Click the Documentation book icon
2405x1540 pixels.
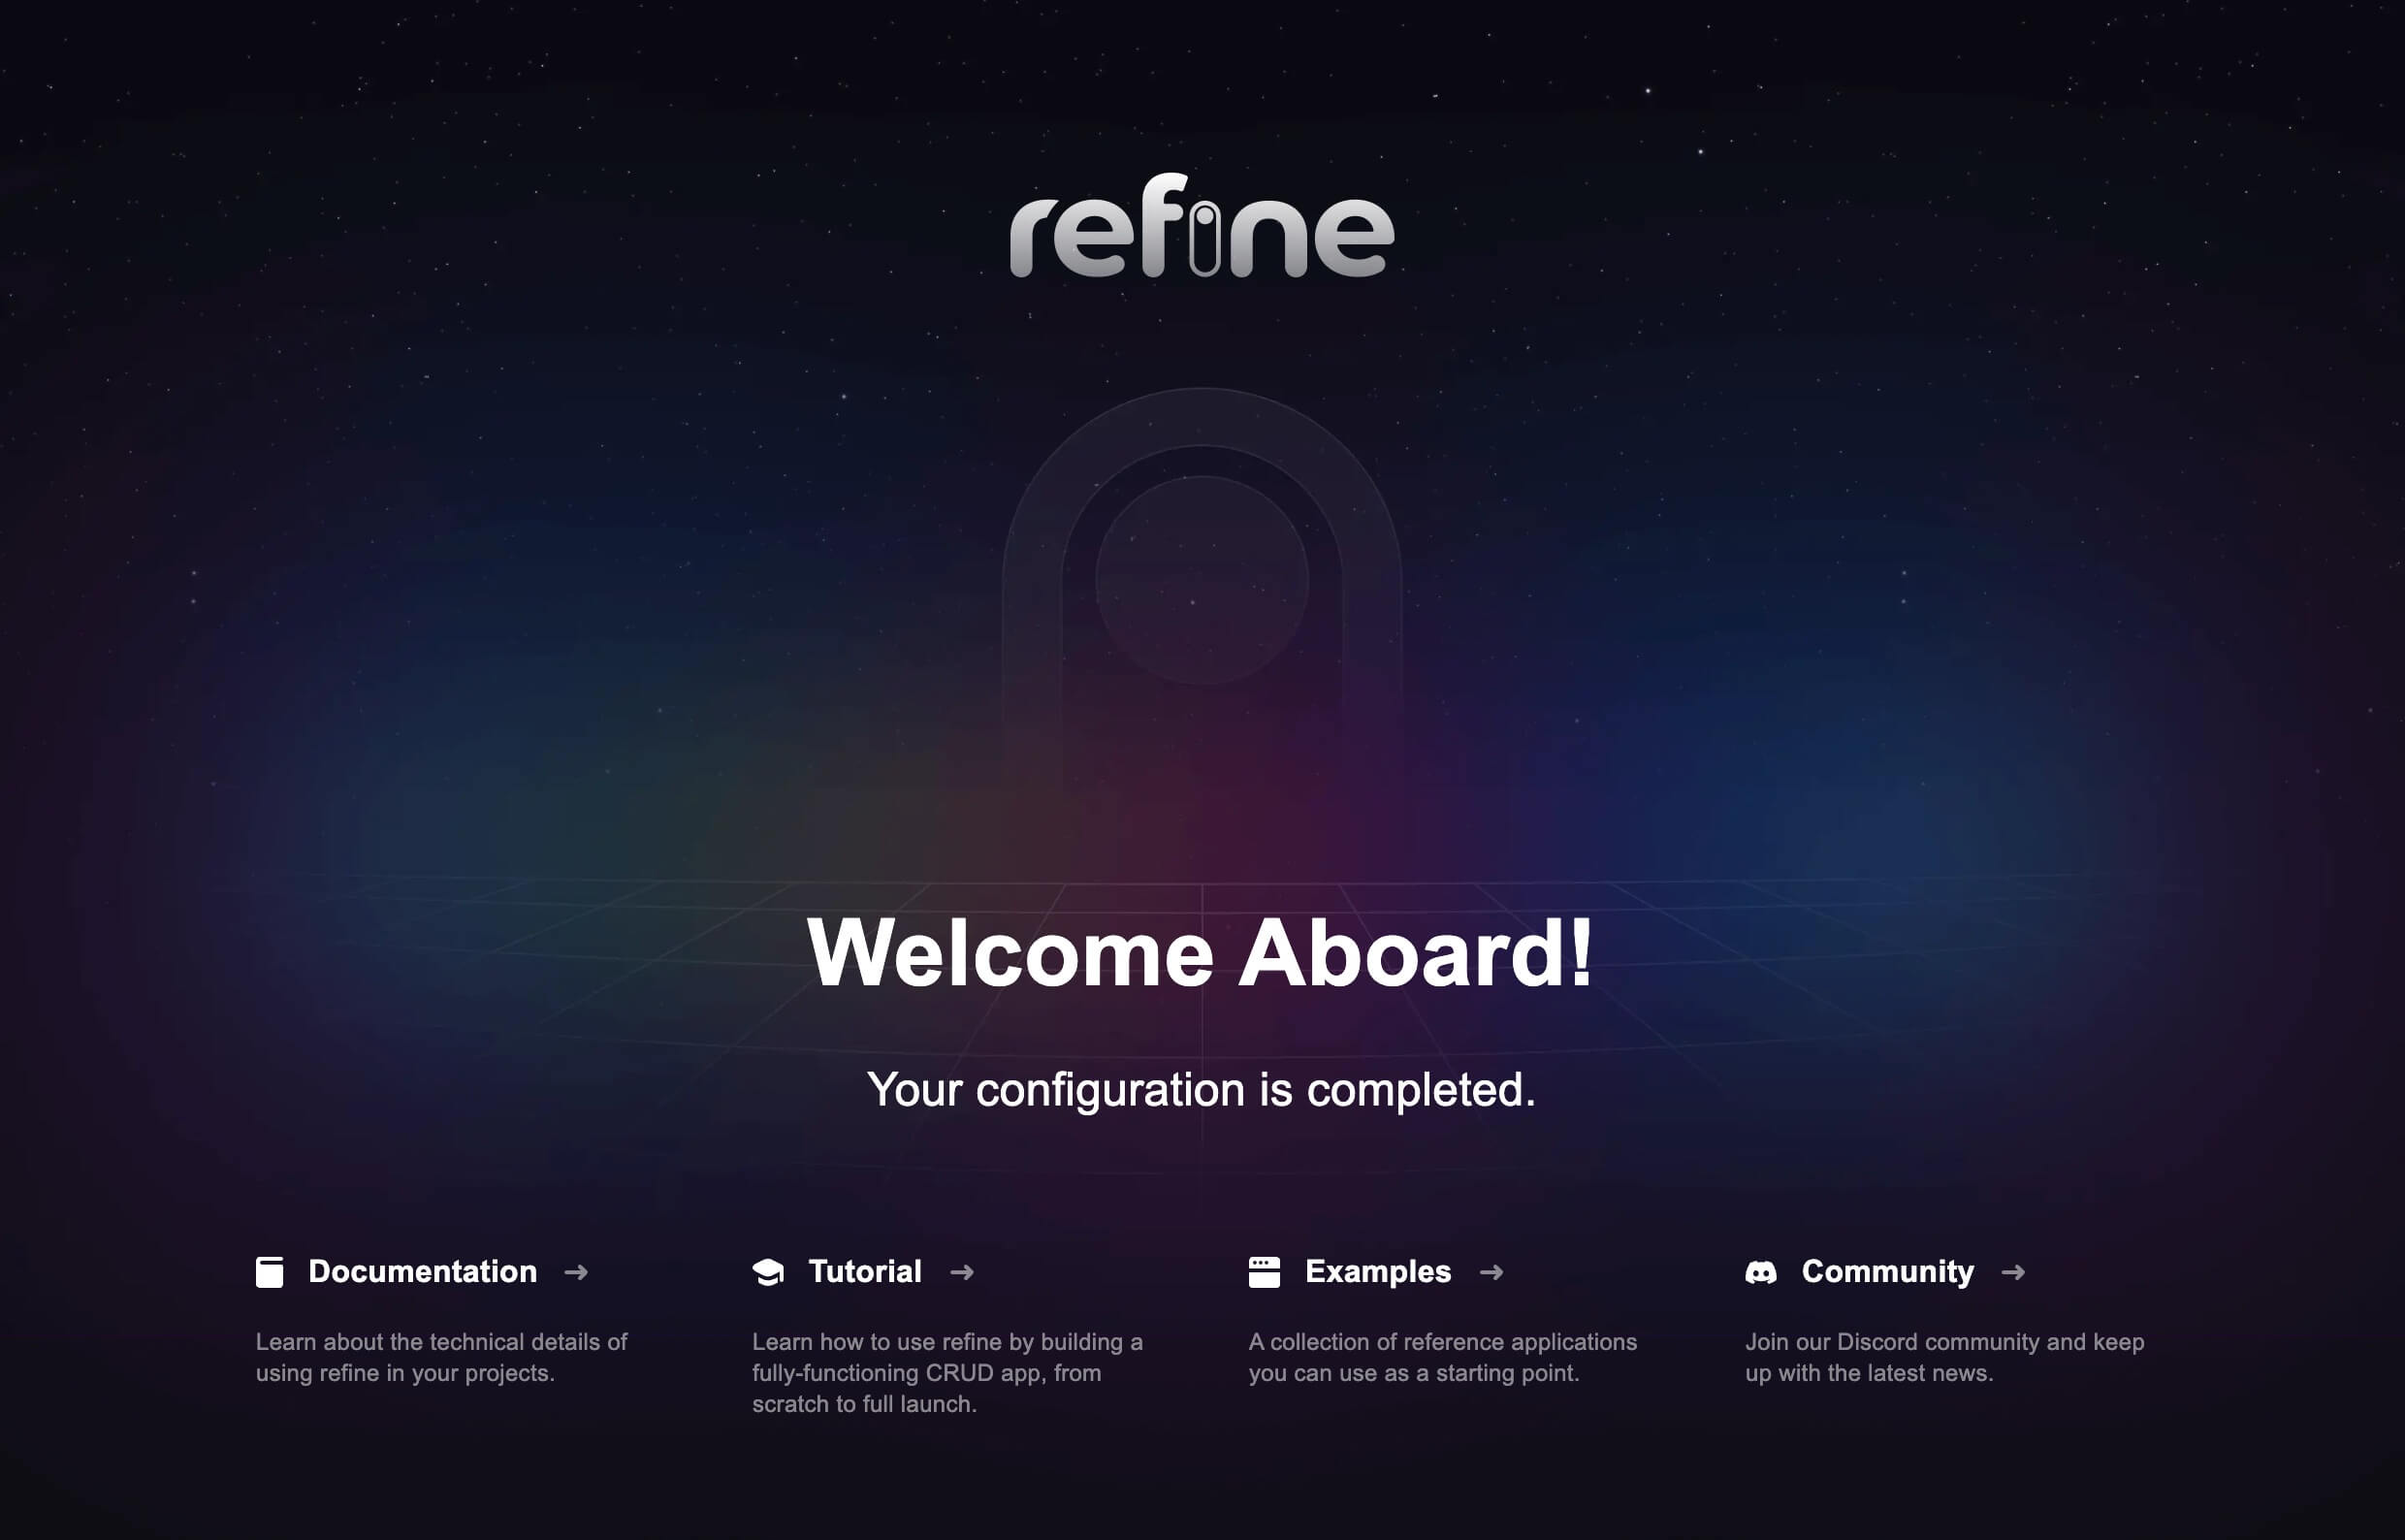click(269, 1272)
